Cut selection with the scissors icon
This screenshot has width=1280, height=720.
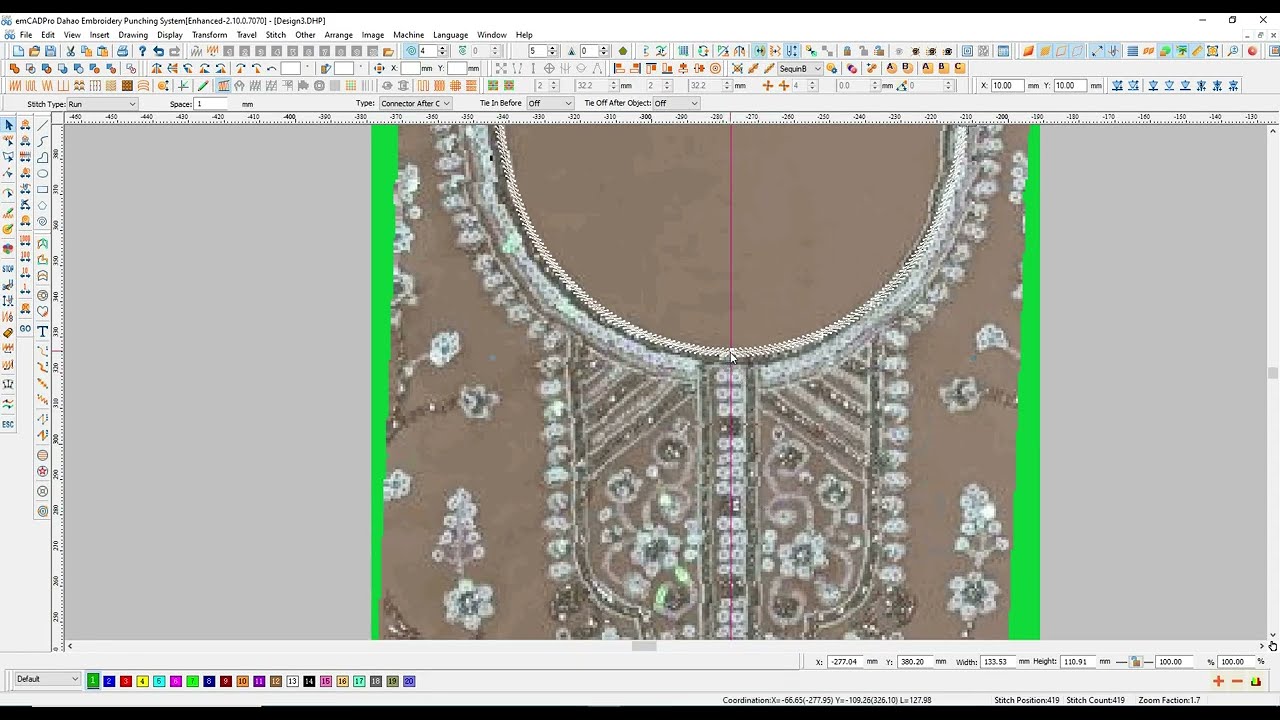click(x=70, y=51)
